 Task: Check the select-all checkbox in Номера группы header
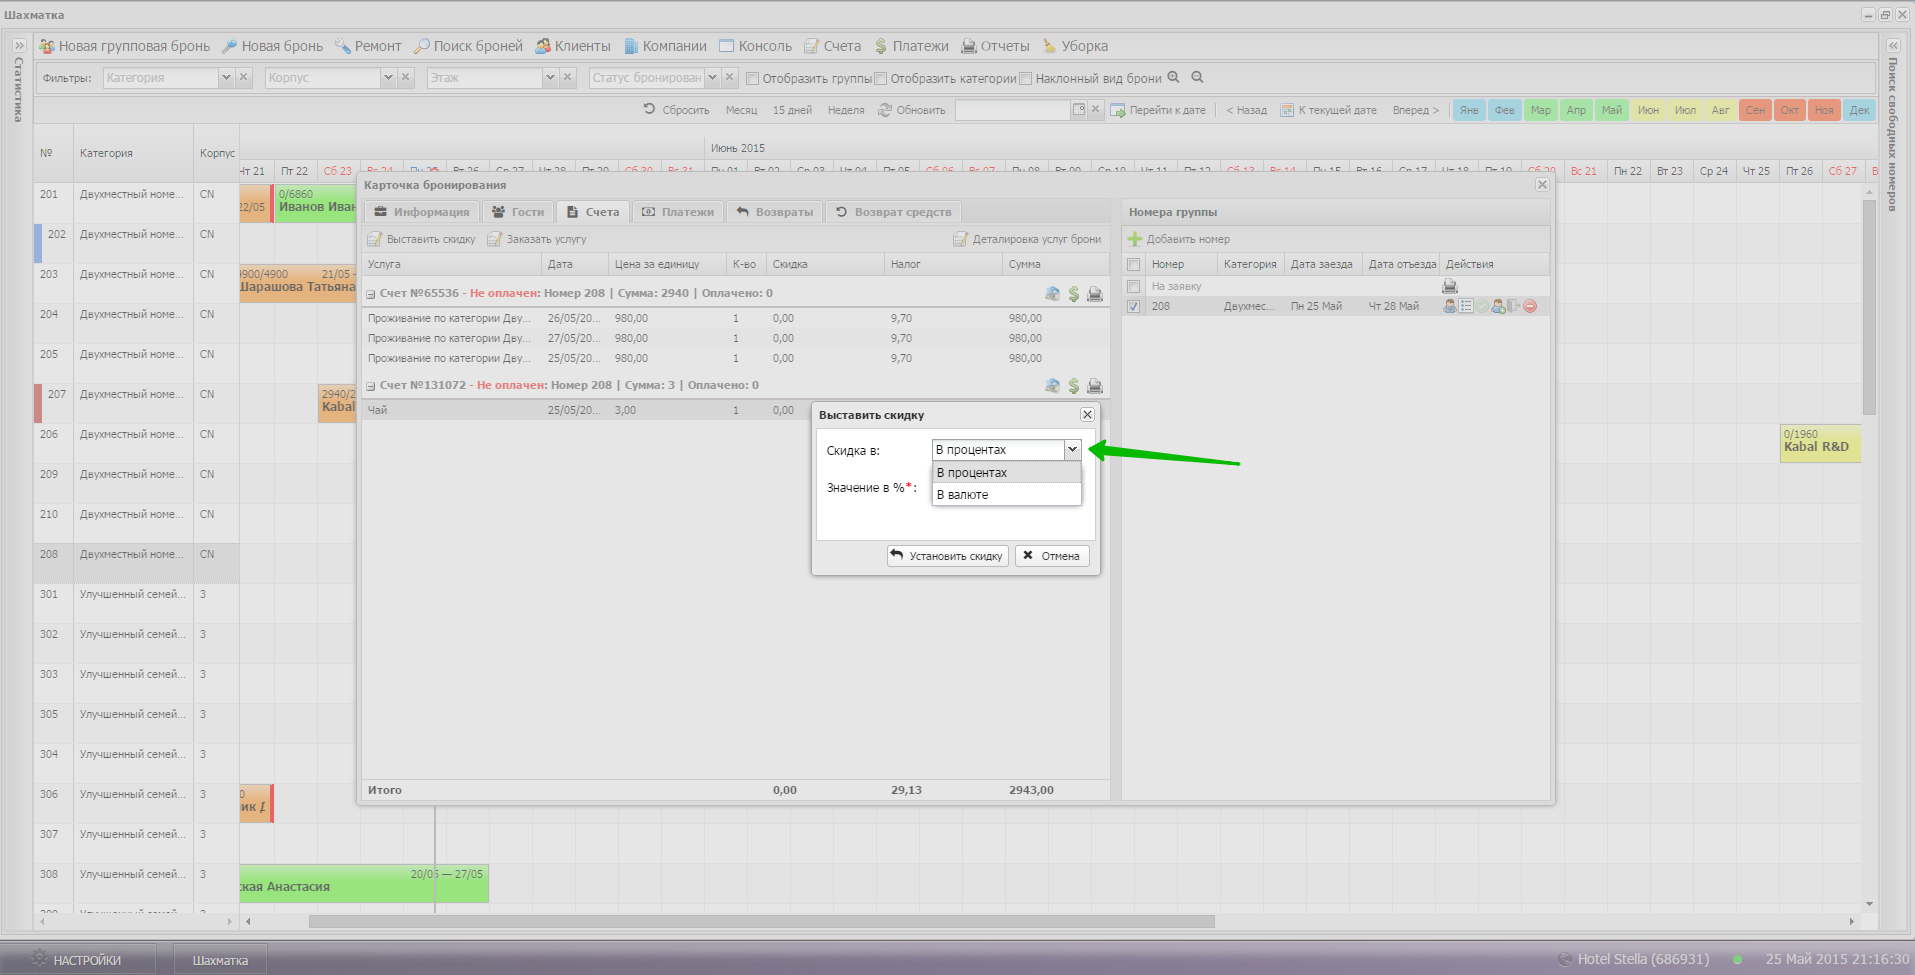(x=1133, y=265)
